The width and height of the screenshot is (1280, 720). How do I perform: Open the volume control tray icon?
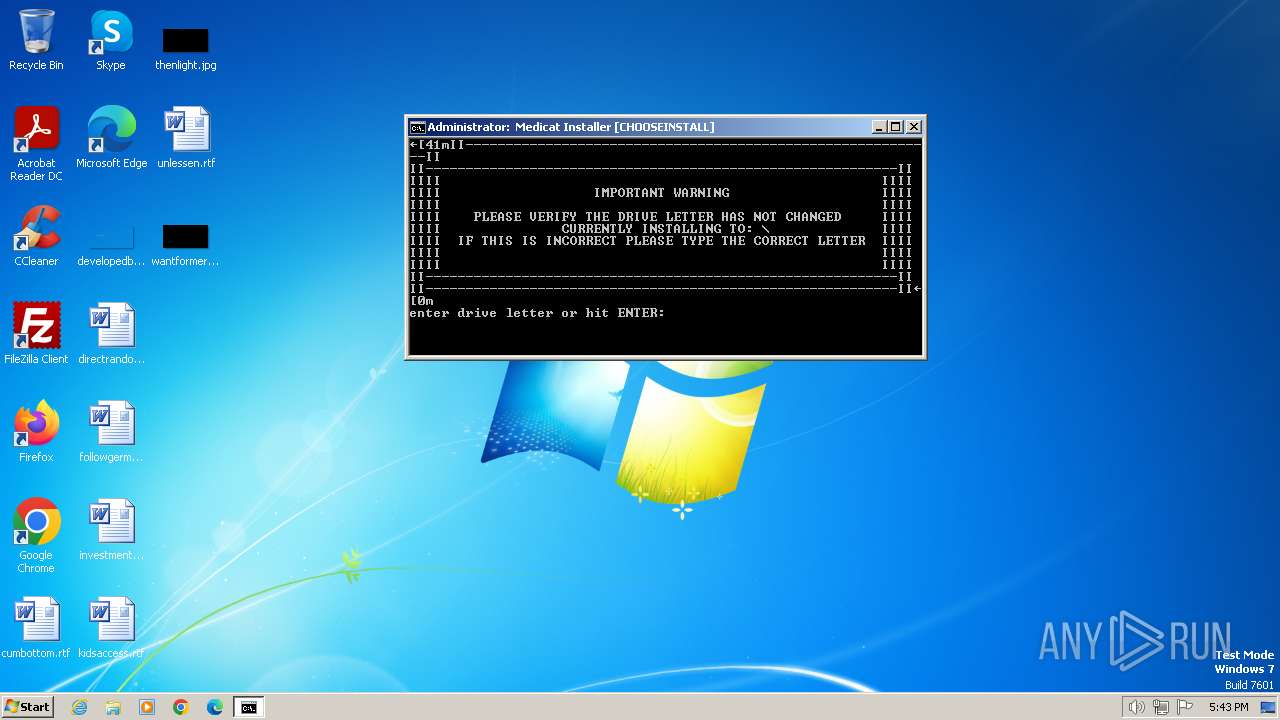(x=1136, y=707)
